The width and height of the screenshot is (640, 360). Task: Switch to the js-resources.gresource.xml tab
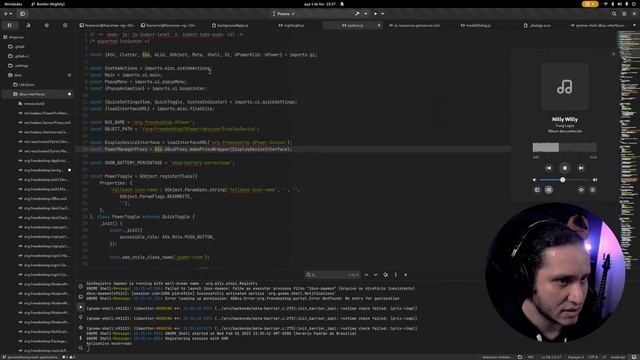point(414,25)
